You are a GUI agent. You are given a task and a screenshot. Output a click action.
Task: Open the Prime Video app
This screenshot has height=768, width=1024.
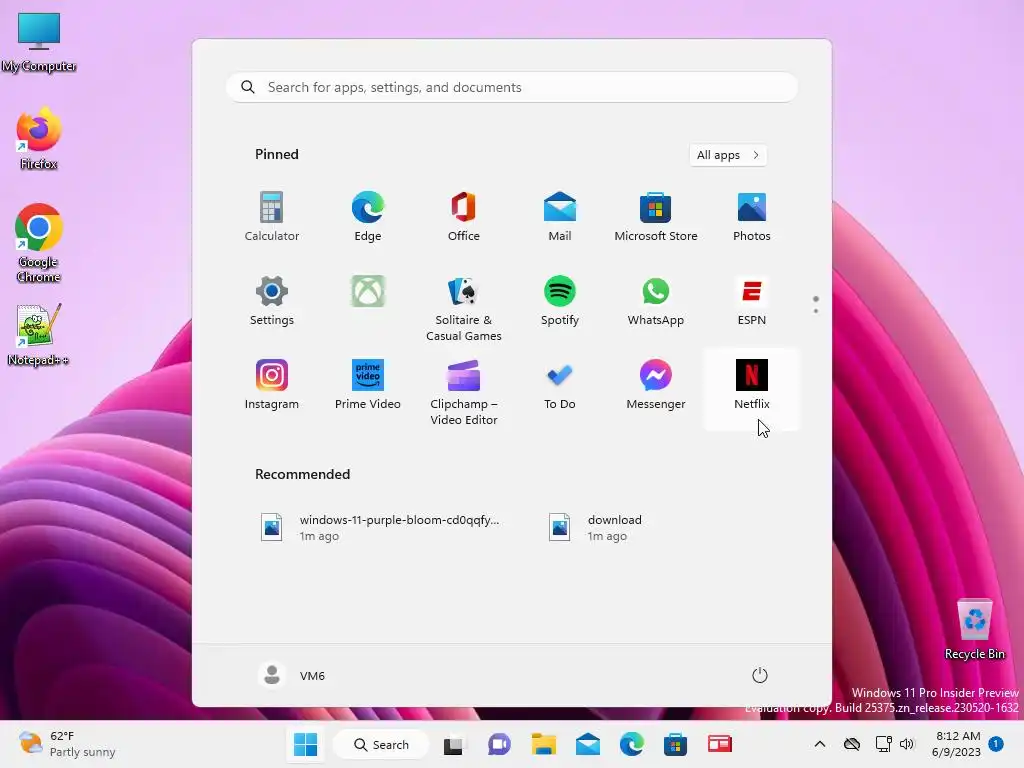(368, 385)
